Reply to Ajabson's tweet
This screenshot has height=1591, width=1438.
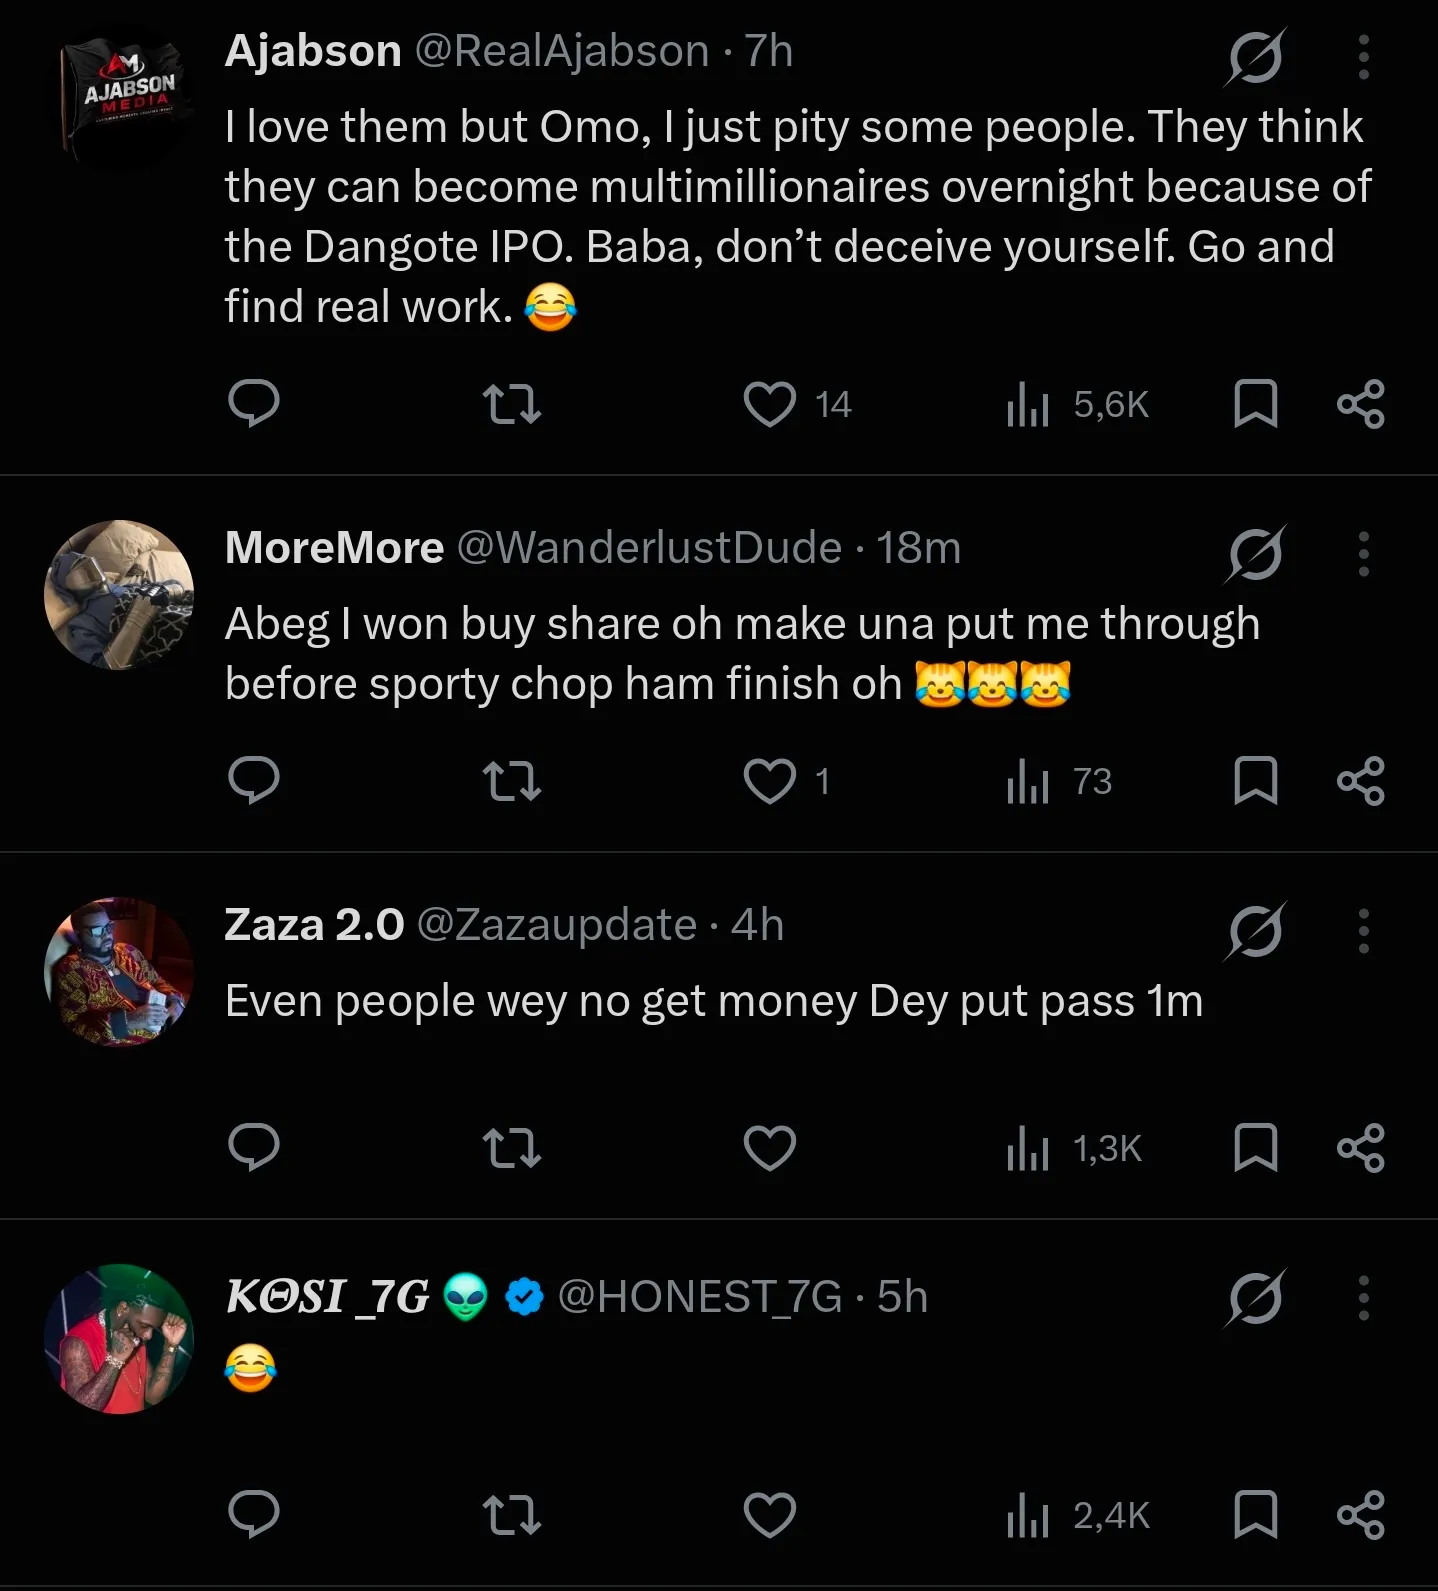pos(254,404)
